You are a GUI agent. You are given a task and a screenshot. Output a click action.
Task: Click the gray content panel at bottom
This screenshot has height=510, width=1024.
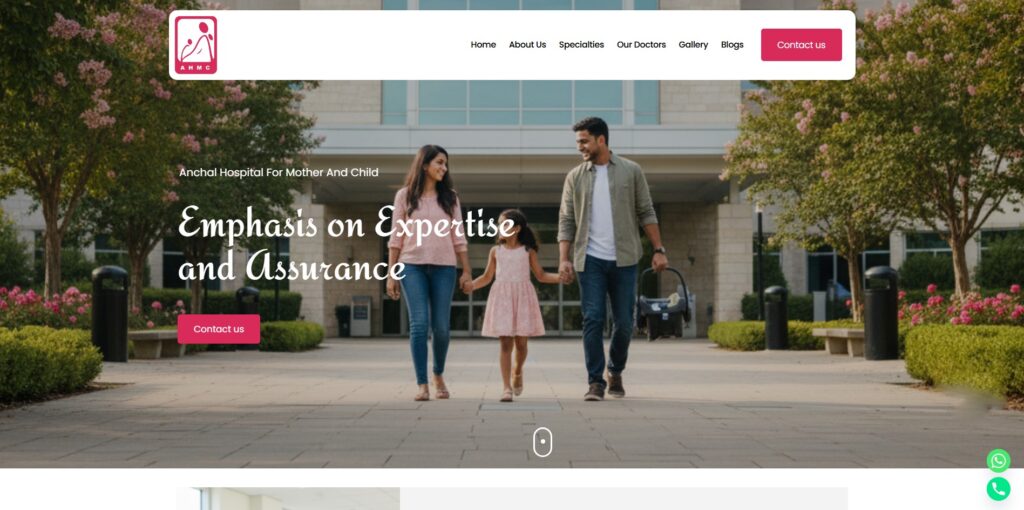click(624, 499)
